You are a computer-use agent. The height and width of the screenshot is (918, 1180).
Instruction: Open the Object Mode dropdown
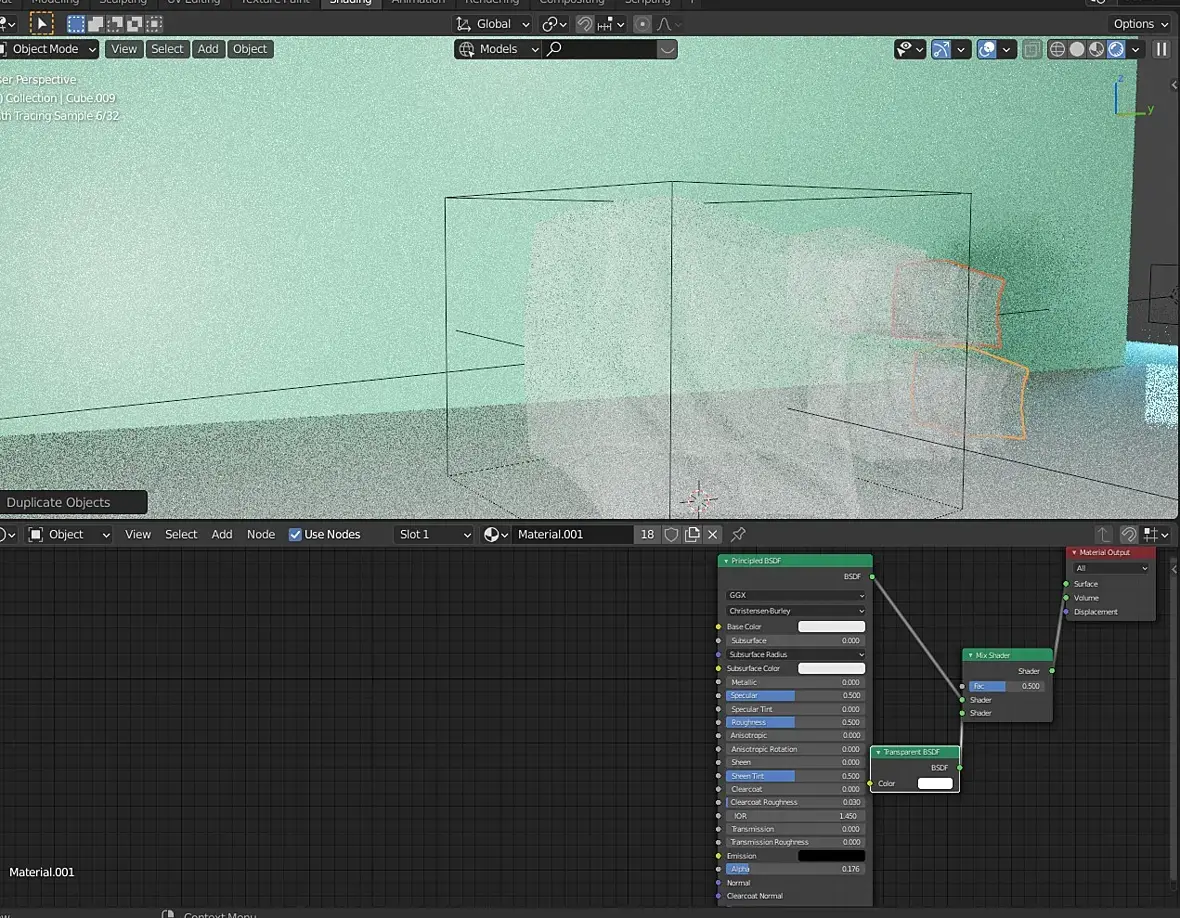(x=50, y=49)
